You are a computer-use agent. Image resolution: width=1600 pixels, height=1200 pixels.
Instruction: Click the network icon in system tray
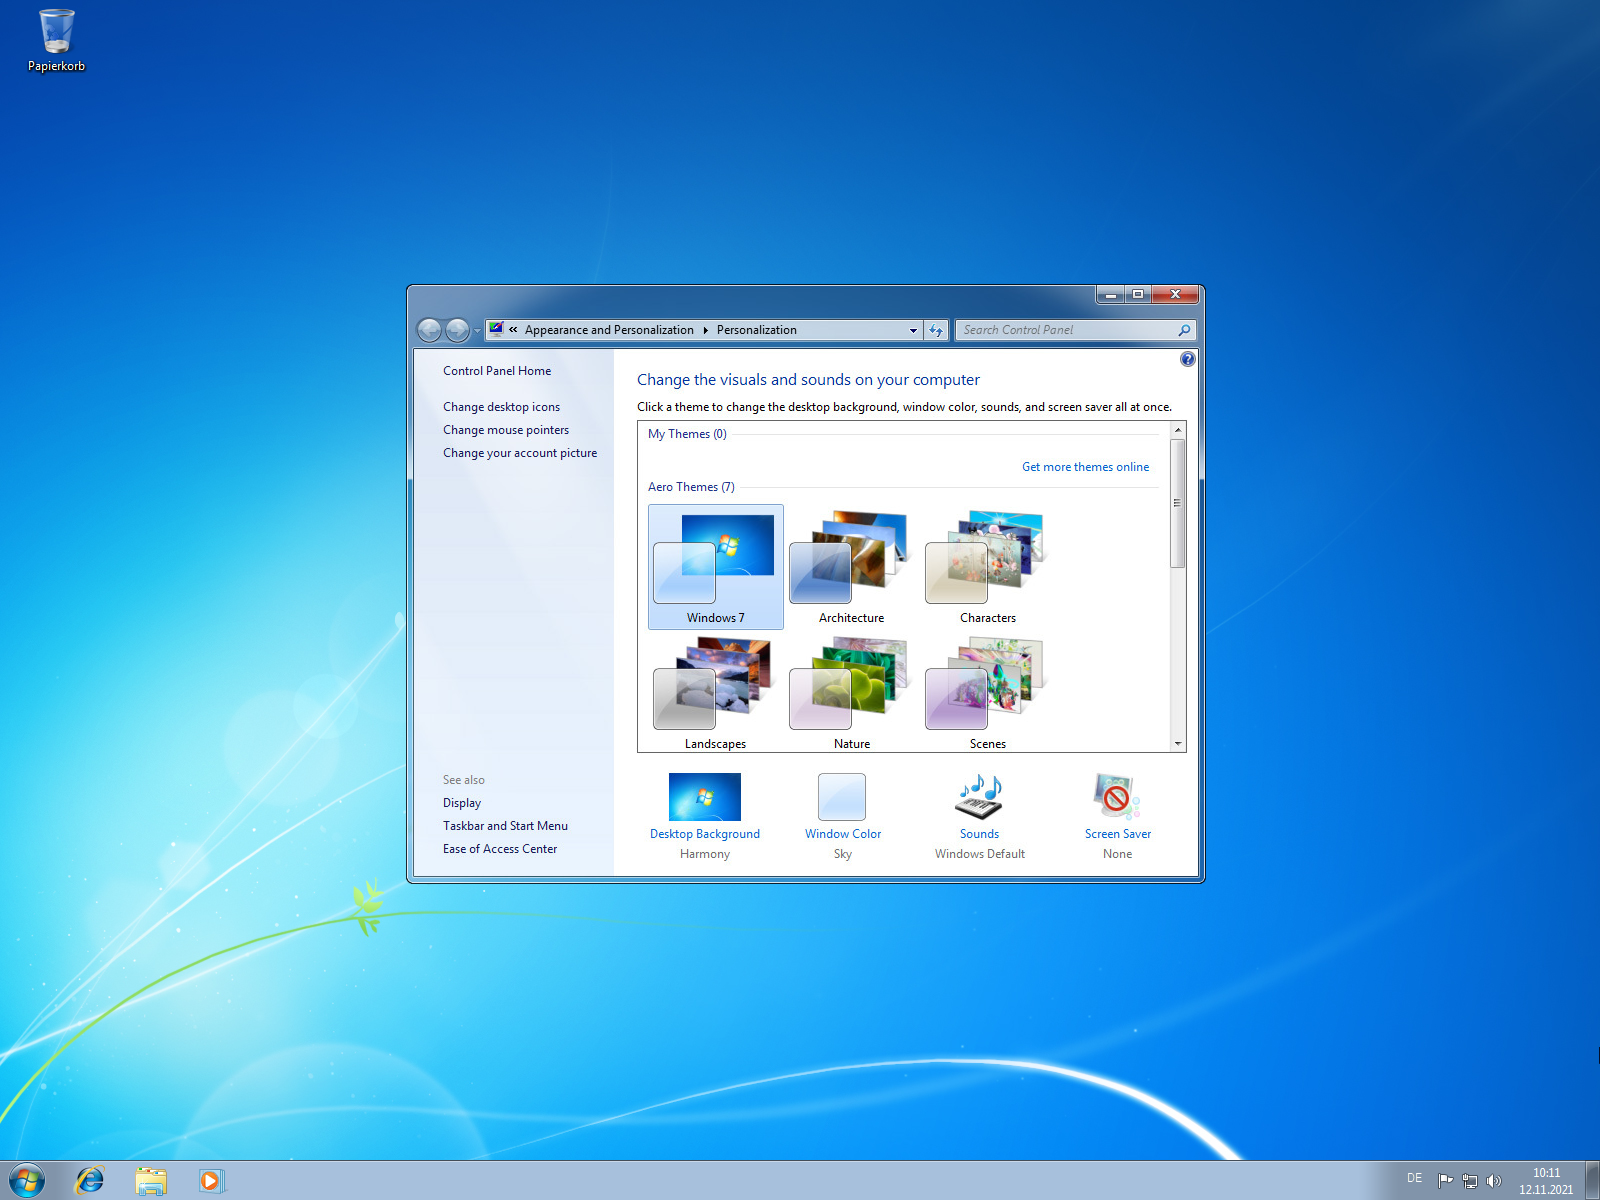point(1469,1181)
